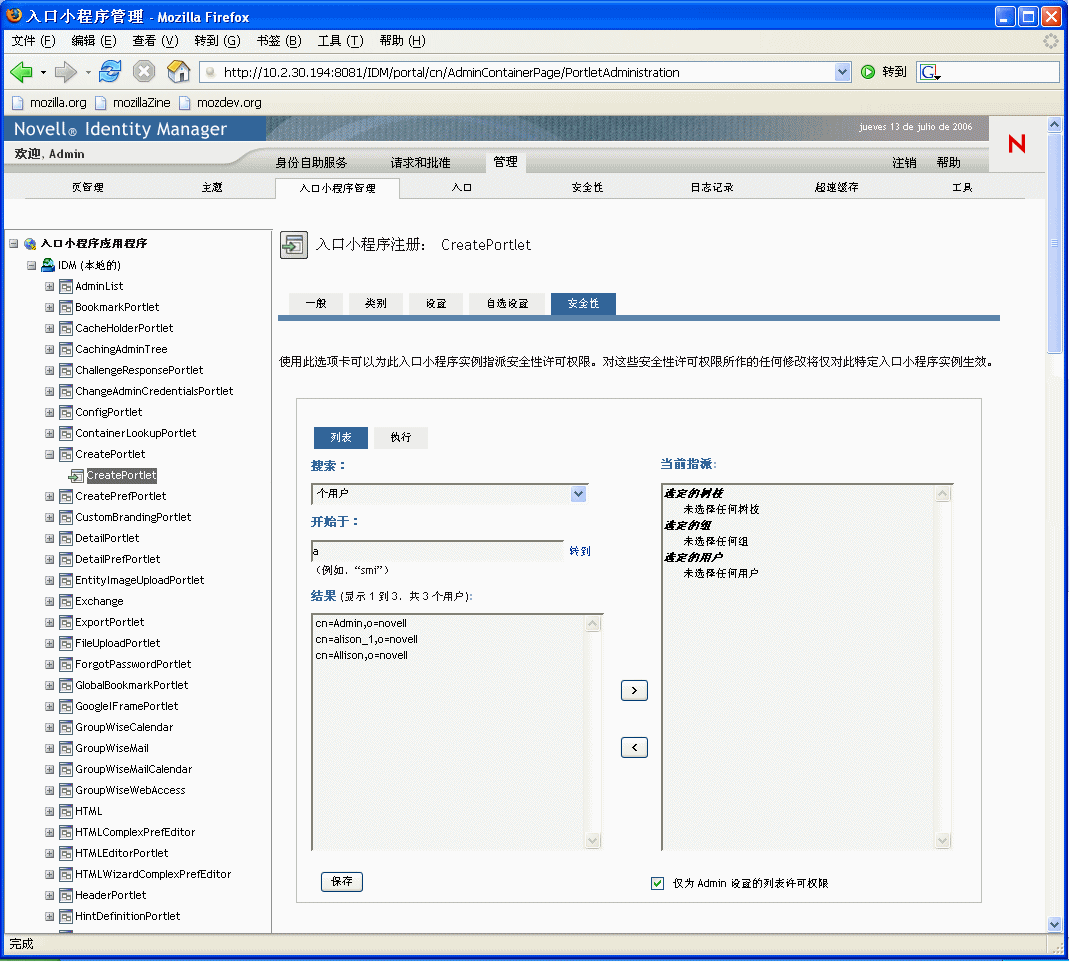Click the browser Back arrow
Image resolution: width=1070 pixels, height=962 pixels.
click(21, 72)
